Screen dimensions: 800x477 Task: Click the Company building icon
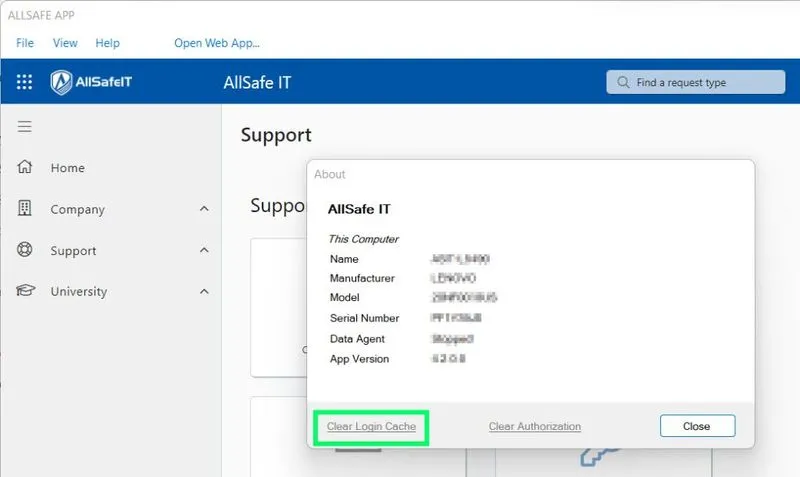point(24,208)
